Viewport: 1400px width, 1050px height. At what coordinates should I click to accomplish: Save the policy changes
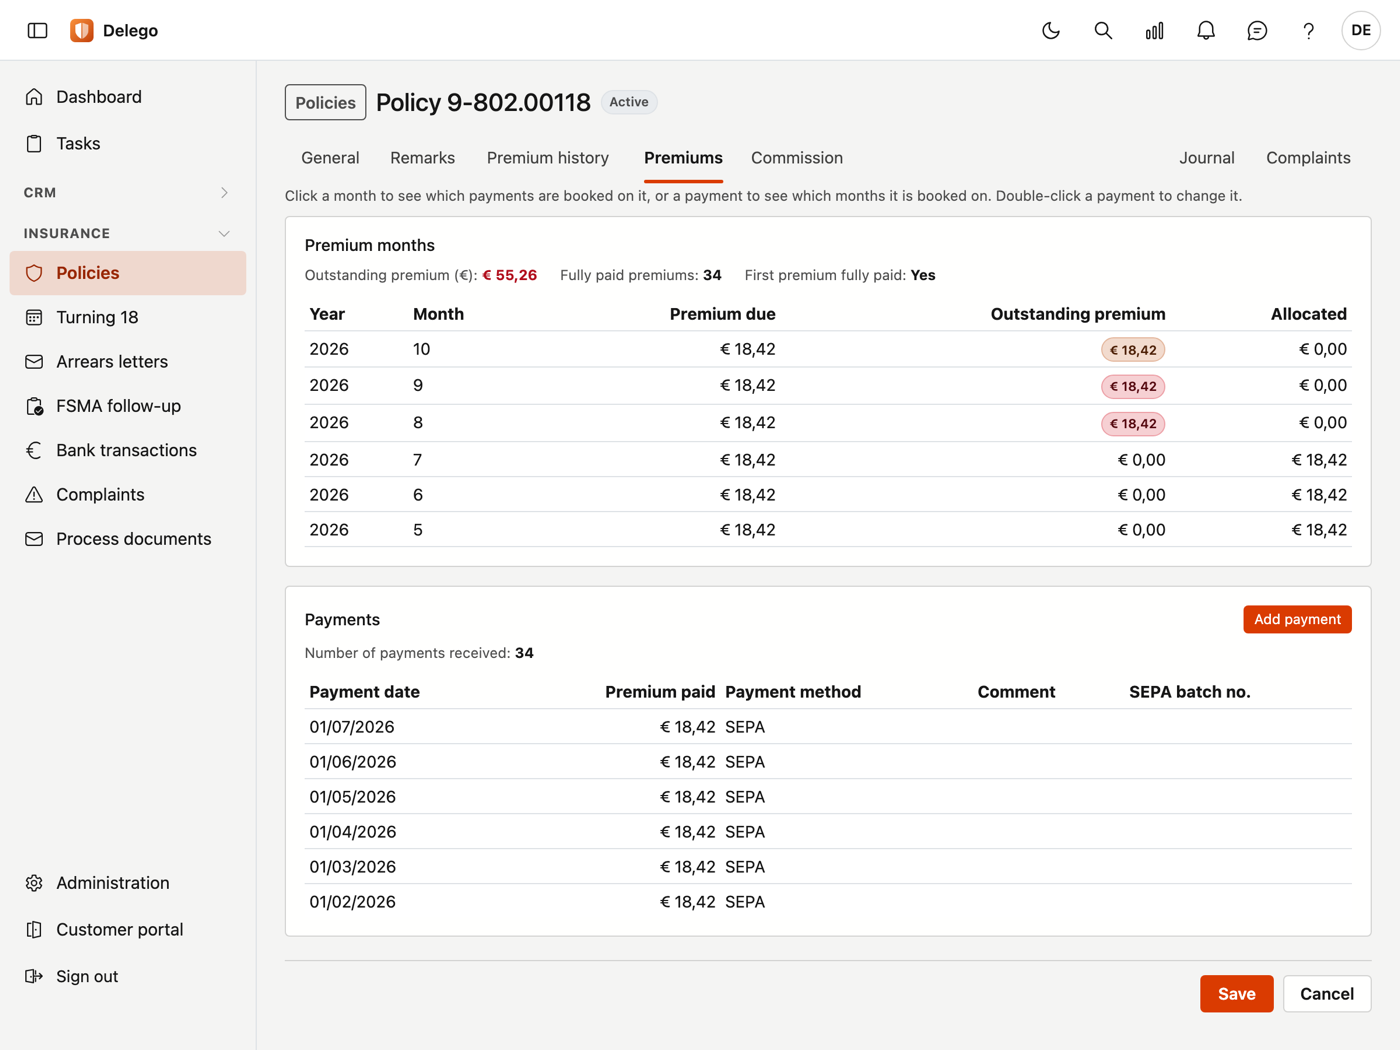click(1237, 994)
